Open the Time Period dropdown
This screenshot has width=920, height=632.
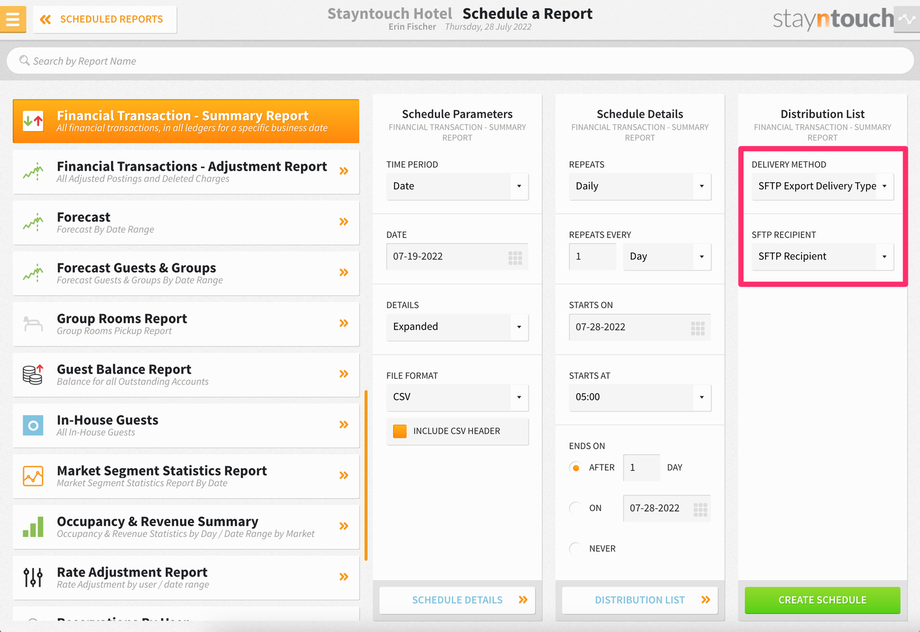[x=457, y=186]
